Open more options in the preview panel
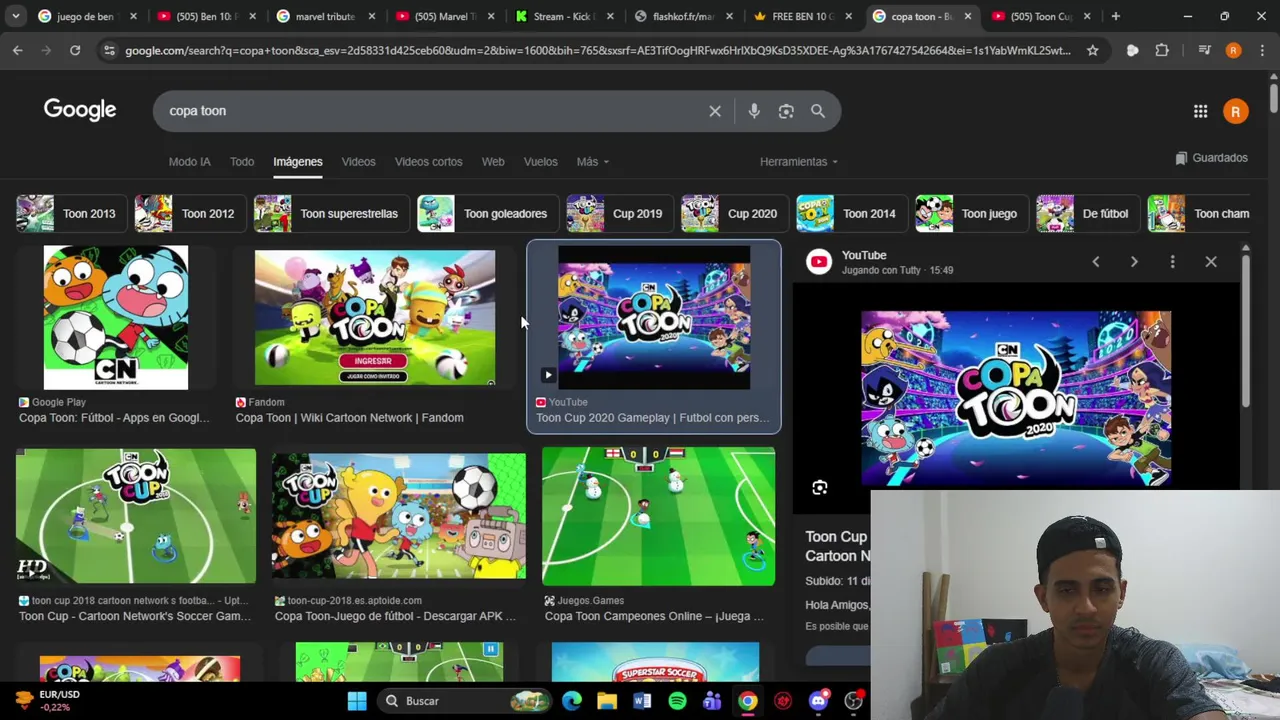This screenshot has width=1280, height=720. [x=1172, y=262]
